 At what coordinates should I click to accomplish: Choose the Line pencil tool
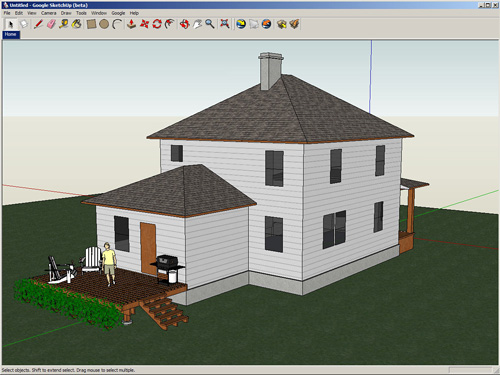[x=38, y=24]
